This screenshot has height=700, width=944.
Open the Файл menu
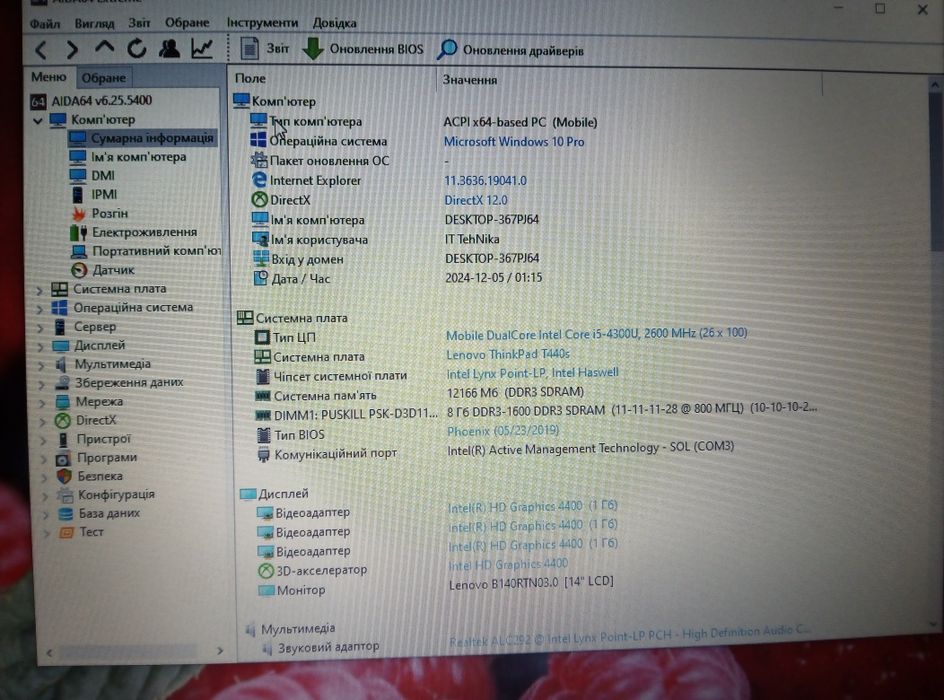pos(45,23)
